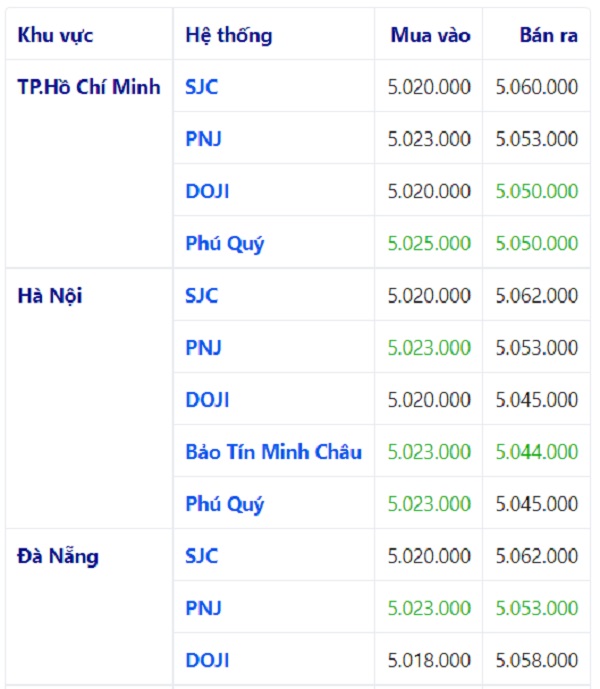Open the Phú Quý link under TP.Hồ Chí Minh
Screen dimensions: 600x689
(x=225, y=243)
